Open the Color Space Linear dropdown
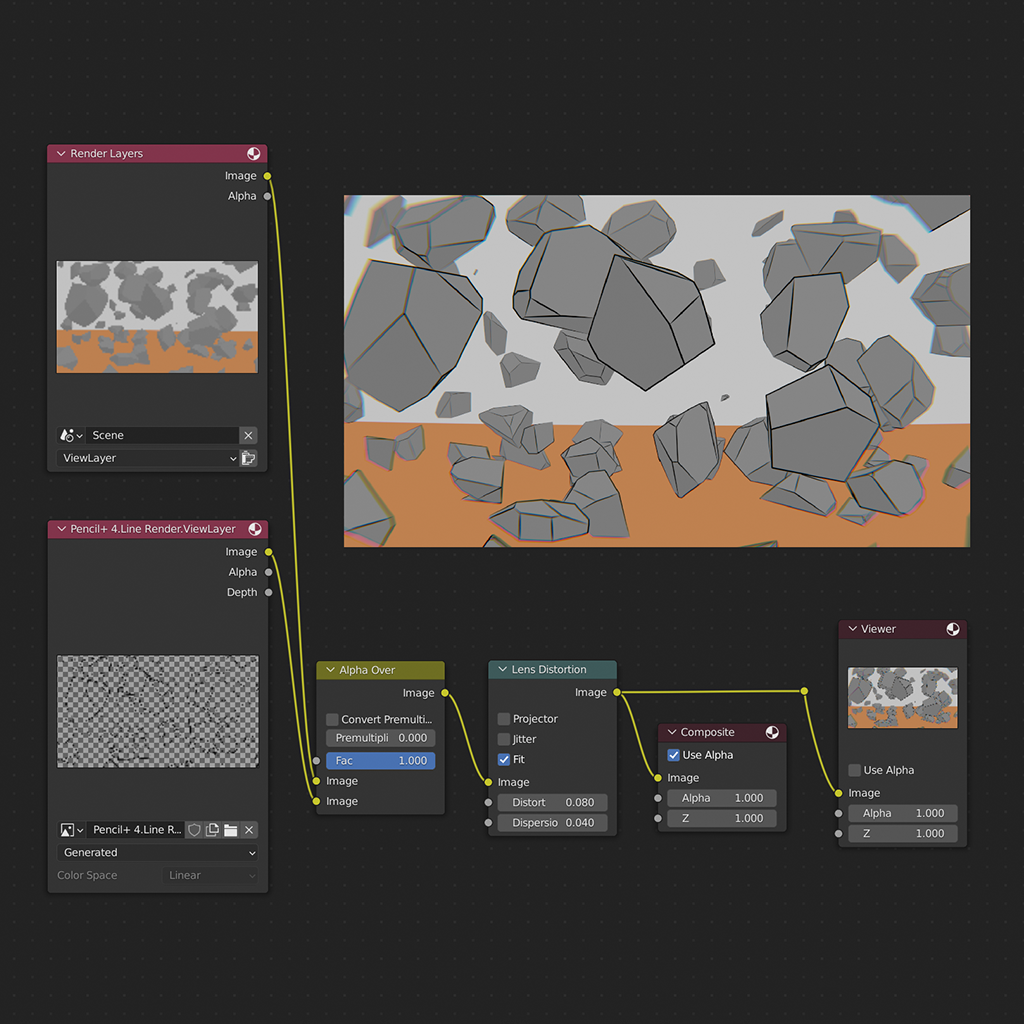The image size is (1024, 1024). tap(210, 876)
